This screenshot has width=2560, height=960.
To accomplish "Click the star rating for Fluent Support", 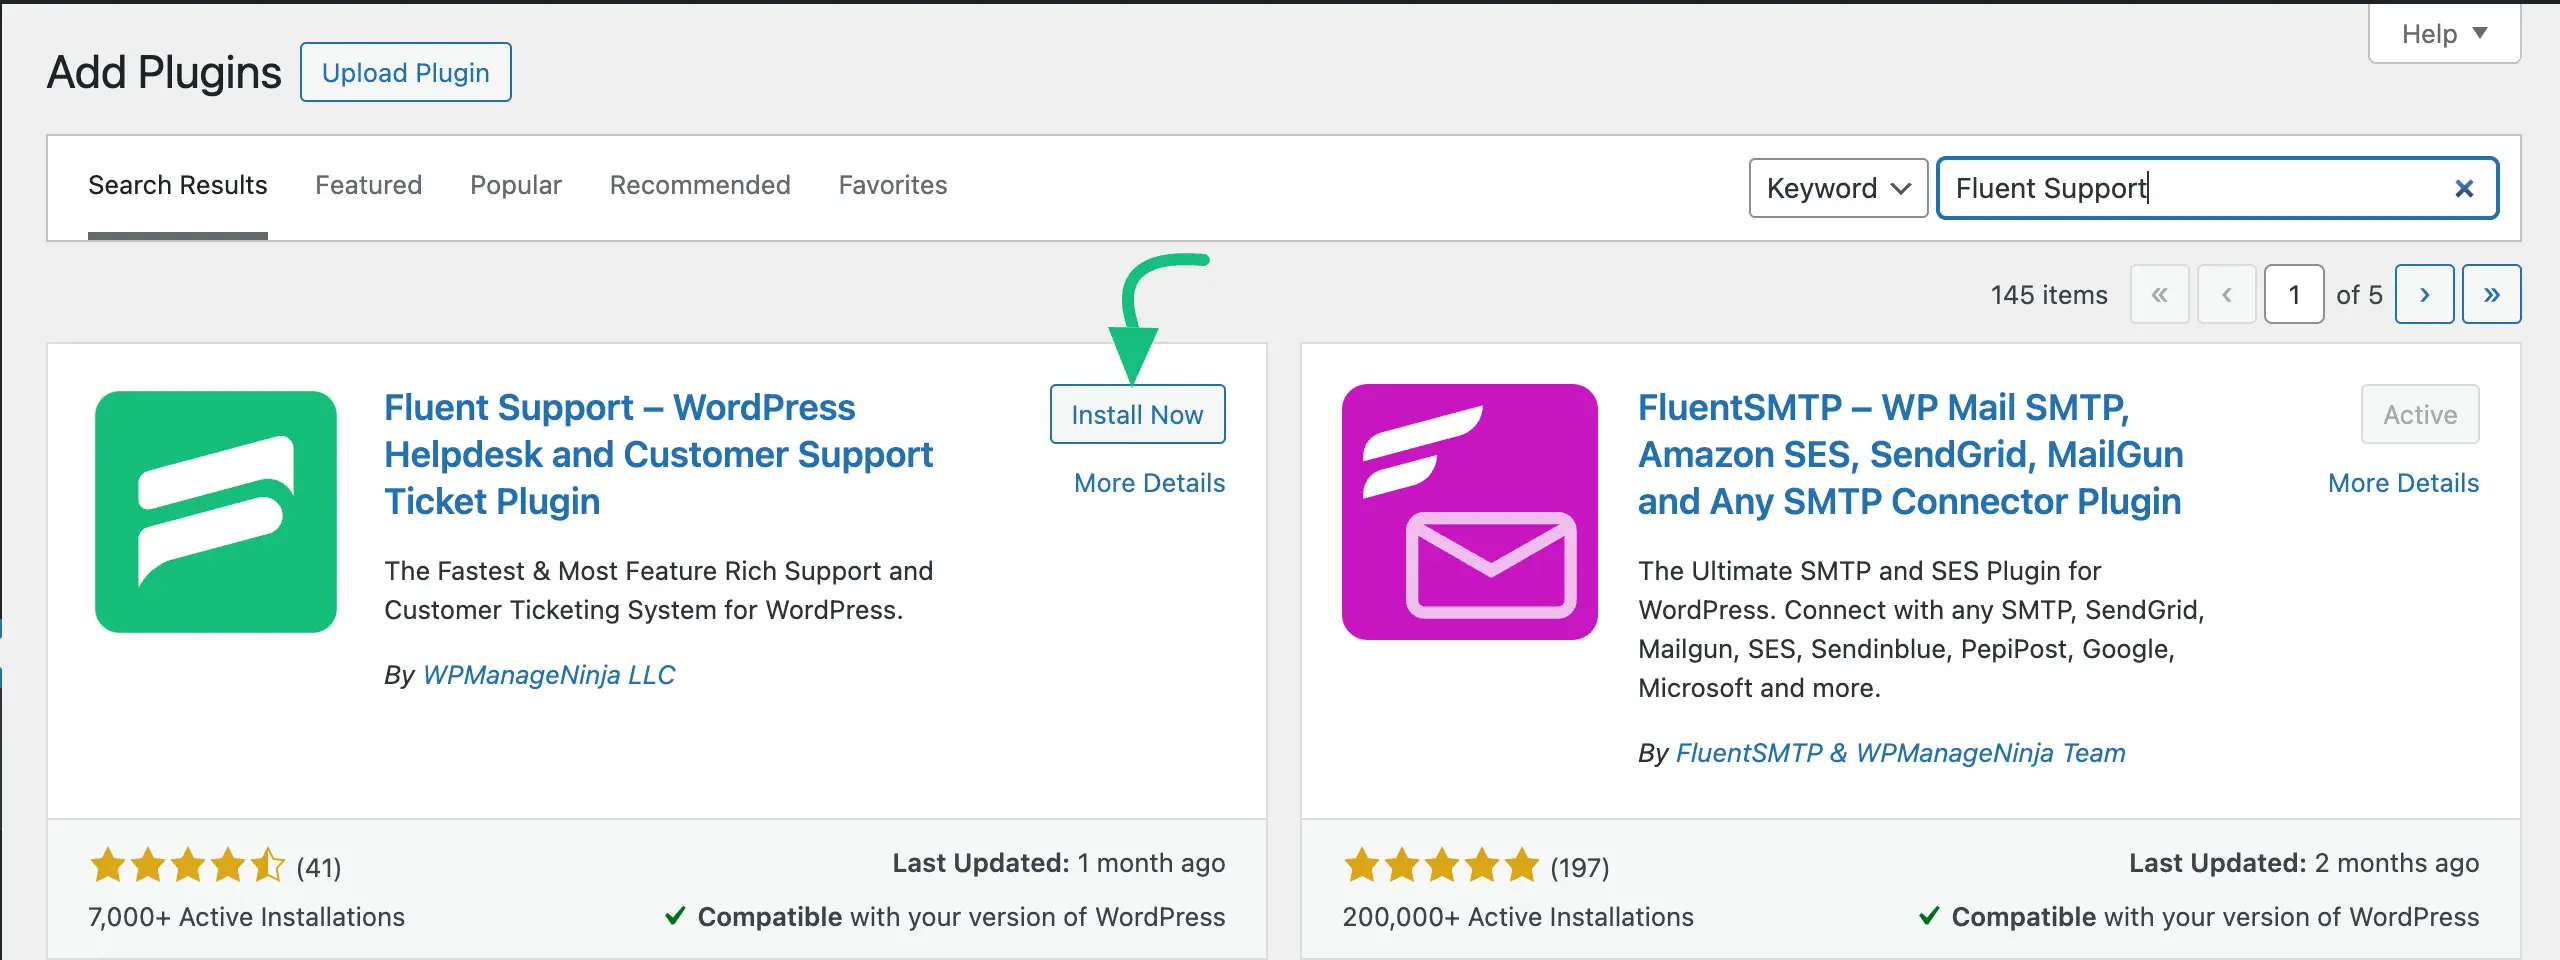I will 185,864.
